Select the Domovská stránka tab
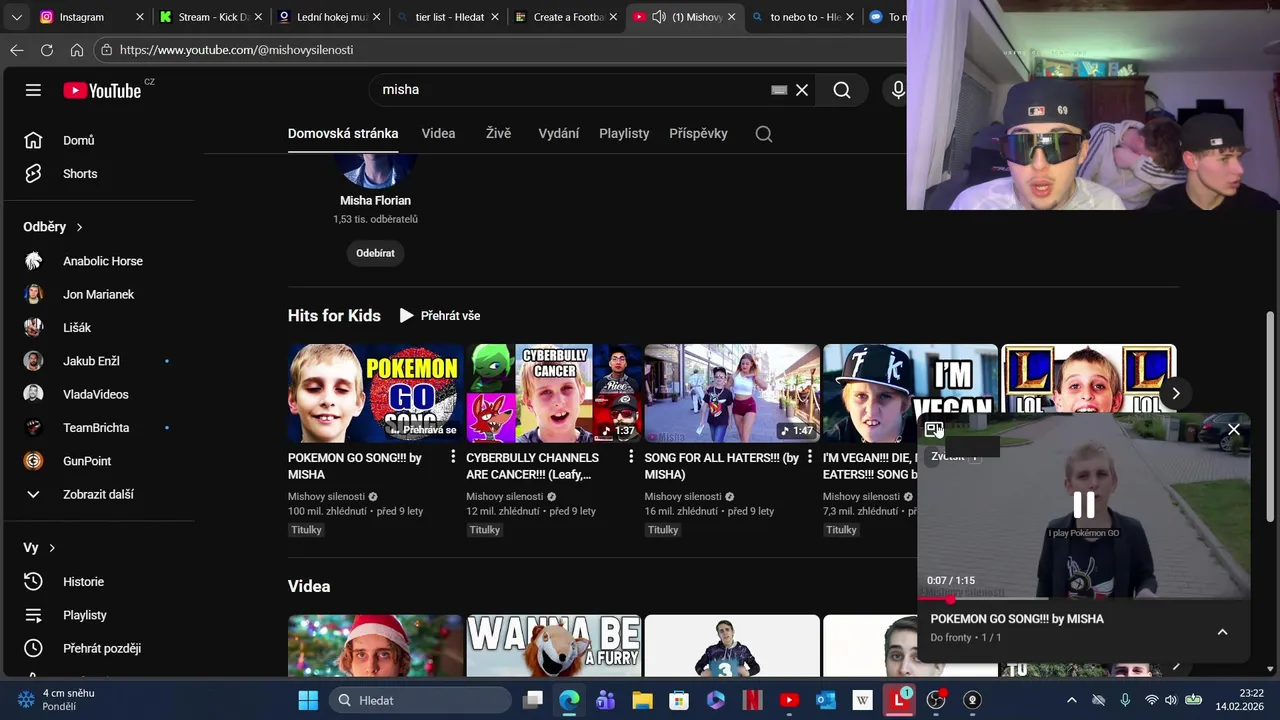This screenshot has height=720, width=1280. tap(343, 134)
